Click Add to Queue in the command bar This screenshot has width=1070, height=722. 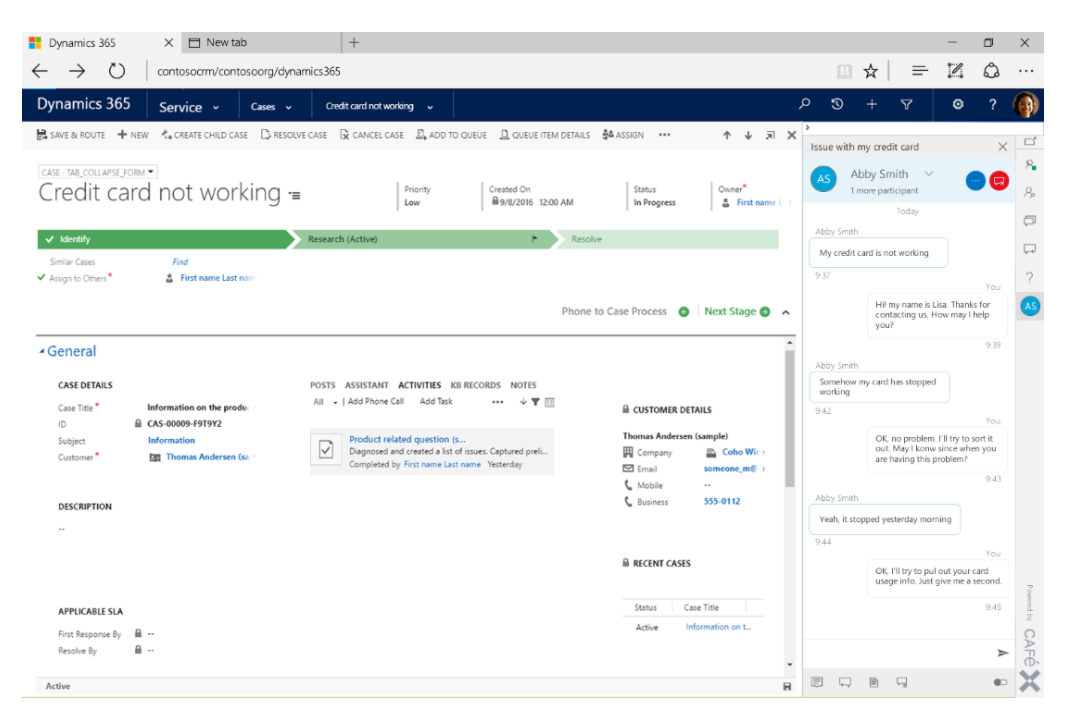(451, 135)
